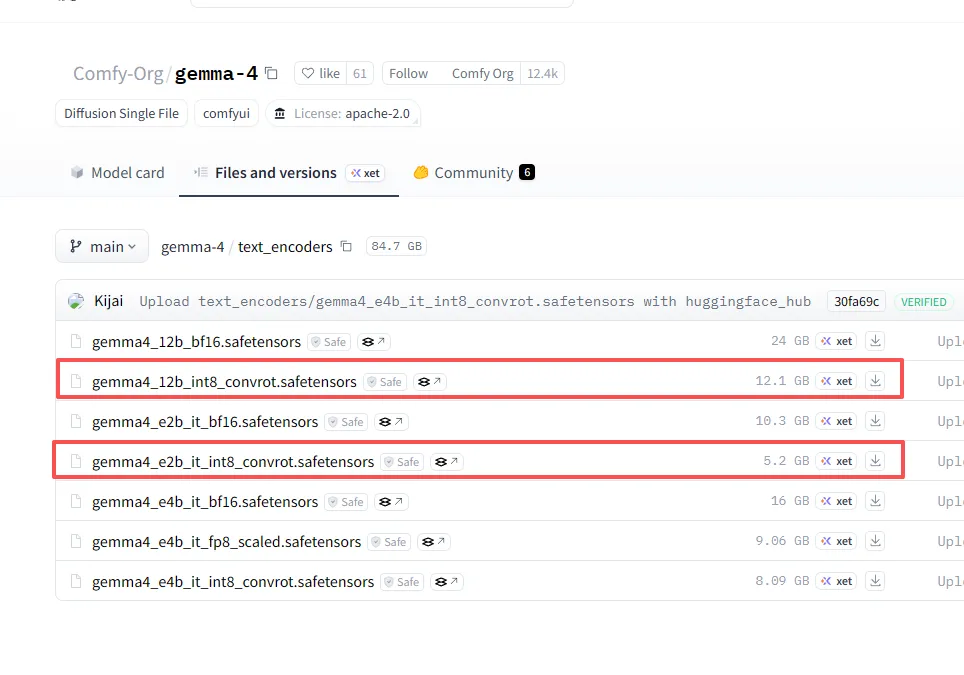Open commit hash 30fa69c

856,301
